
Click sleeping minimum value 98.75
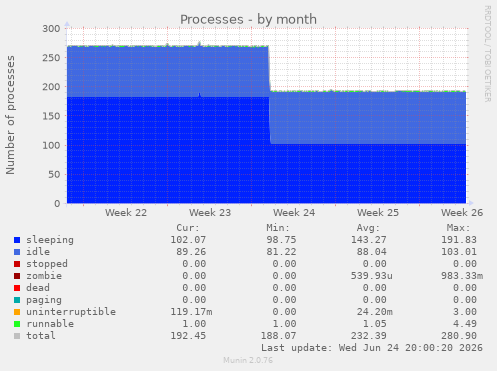[x=281, y=240]
